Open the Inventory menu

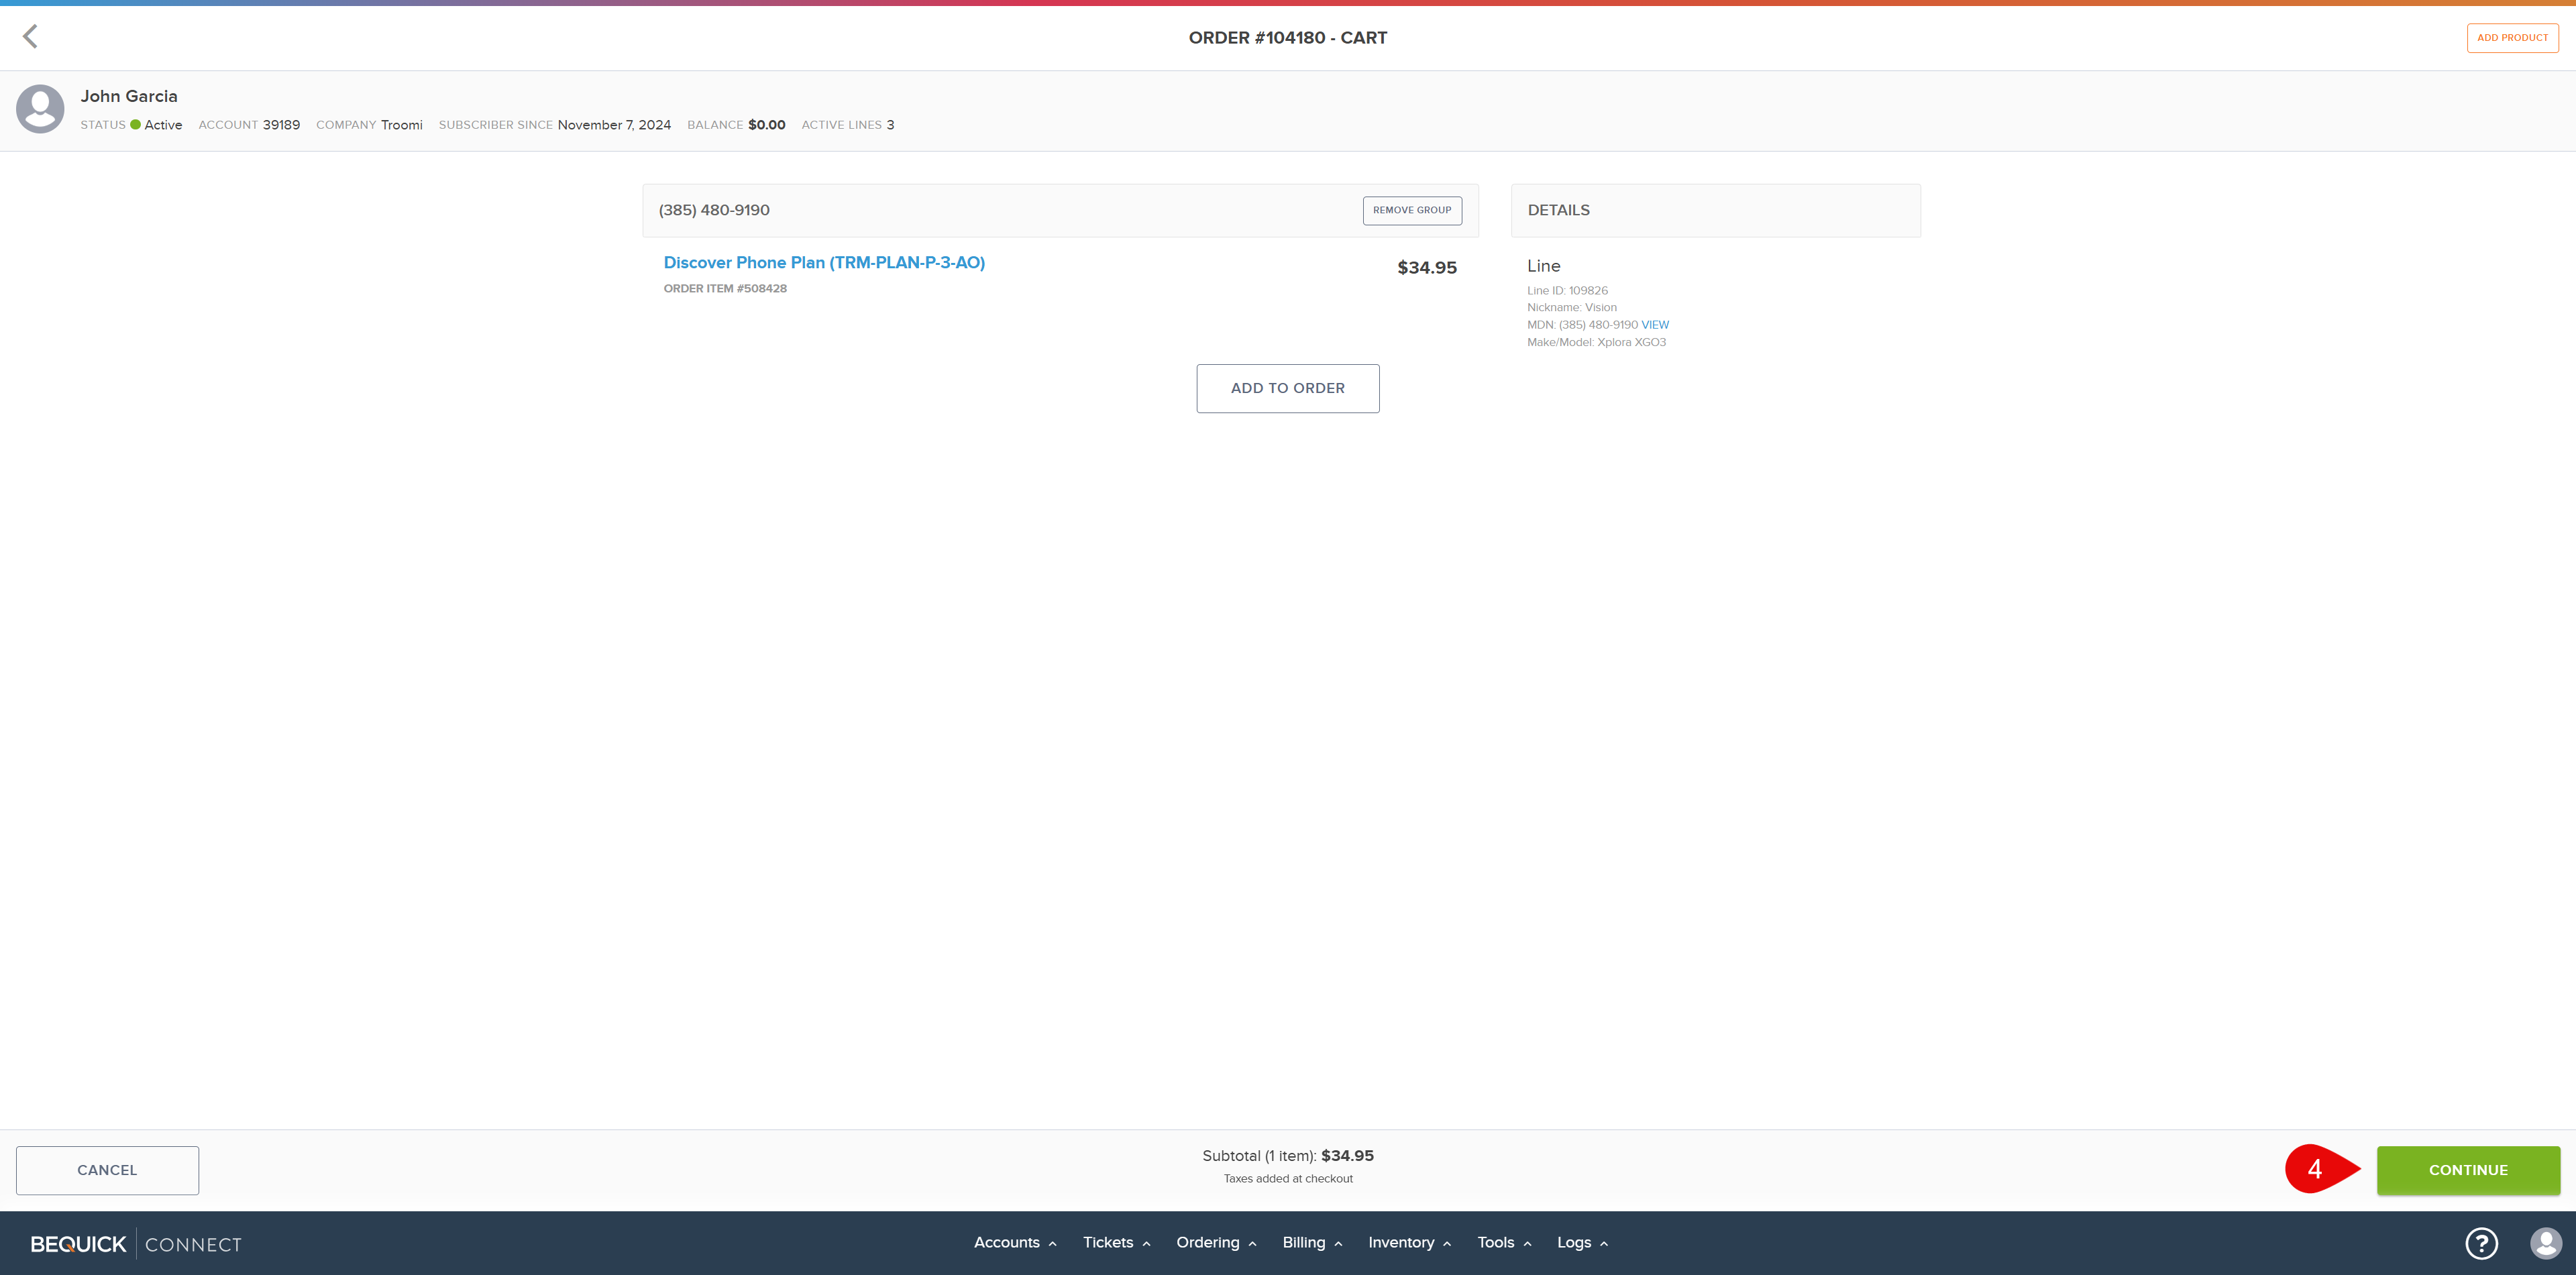pyautogui.click(x=1408, y=1242)
